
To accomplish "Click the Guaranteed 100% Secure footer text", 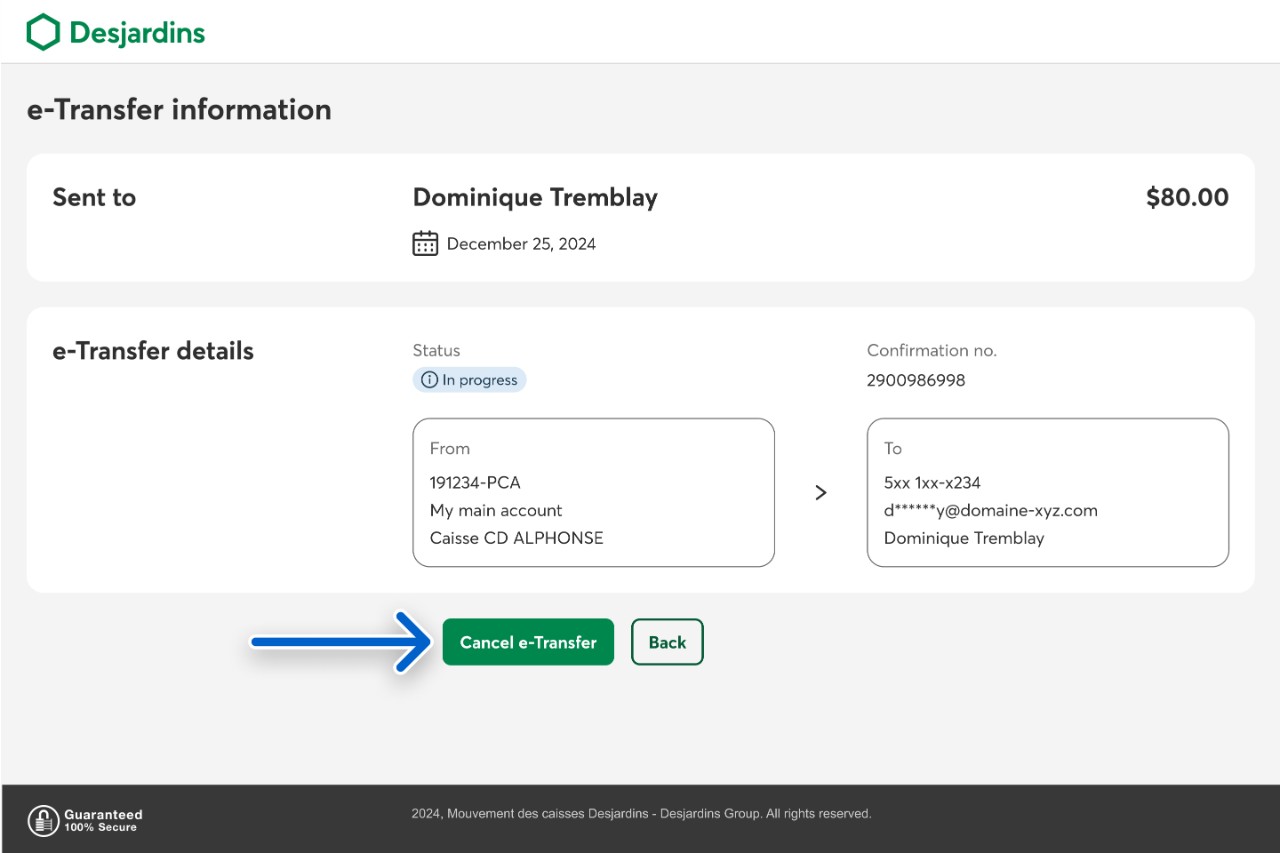I will click(x=103, y=821).
